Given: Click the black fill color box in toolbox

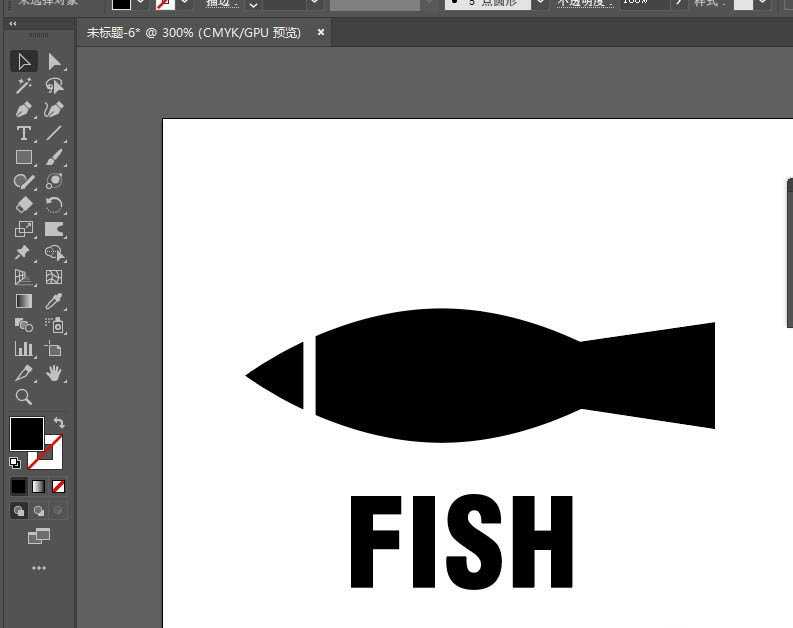Looking at the screenshot, I should coord(26,434).
